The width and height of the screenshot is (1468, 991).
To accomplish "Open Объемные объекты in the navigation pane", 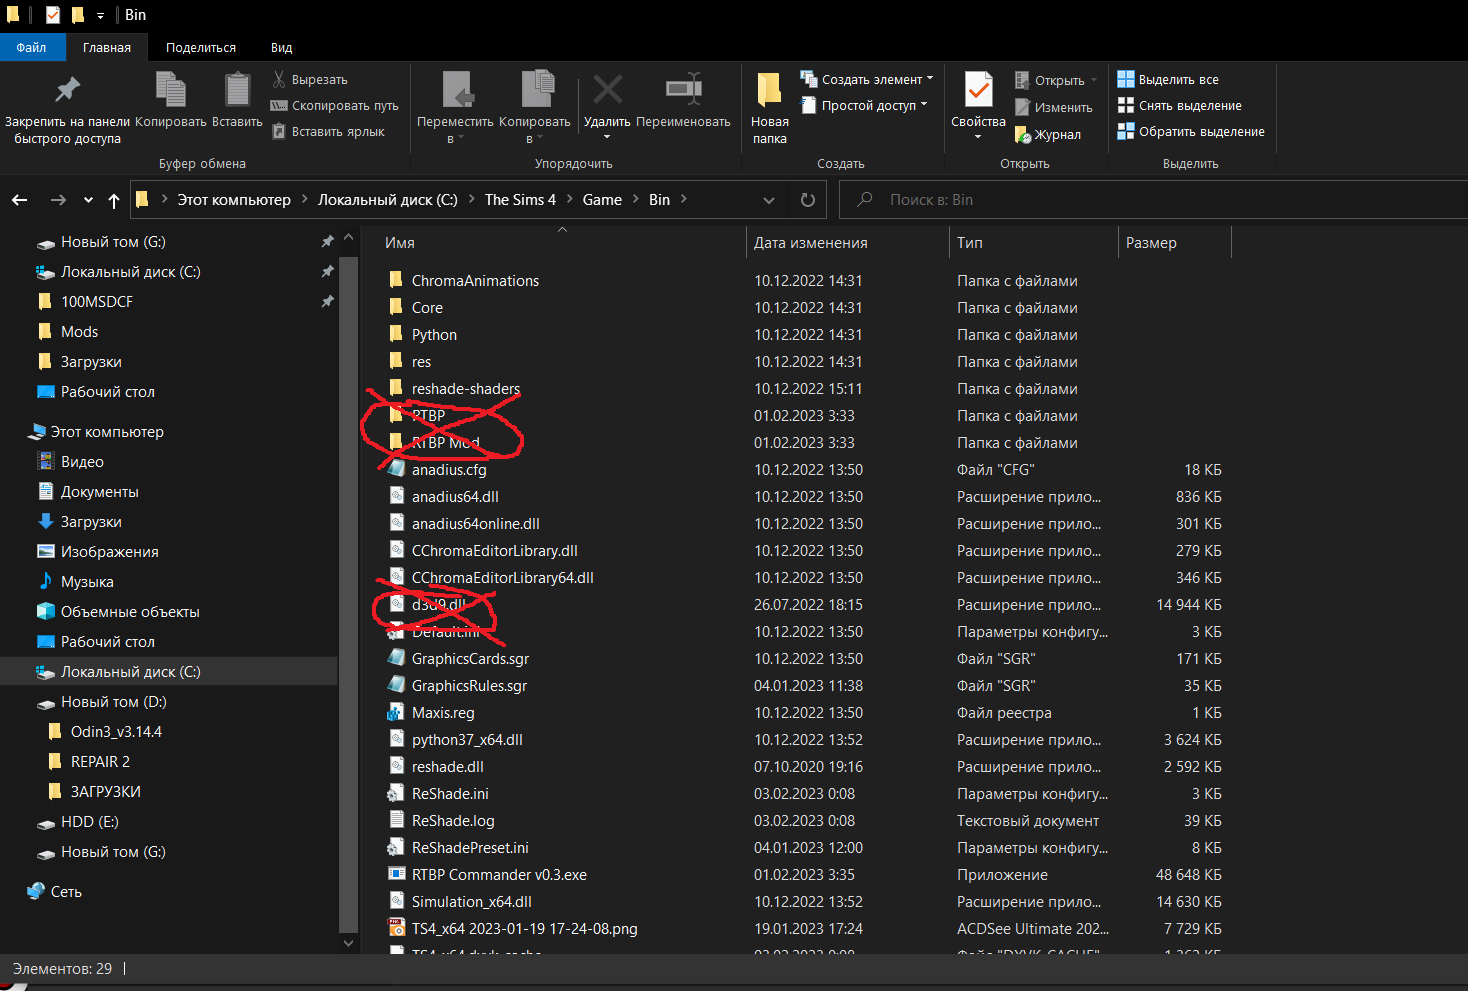I will click(130, 612).
